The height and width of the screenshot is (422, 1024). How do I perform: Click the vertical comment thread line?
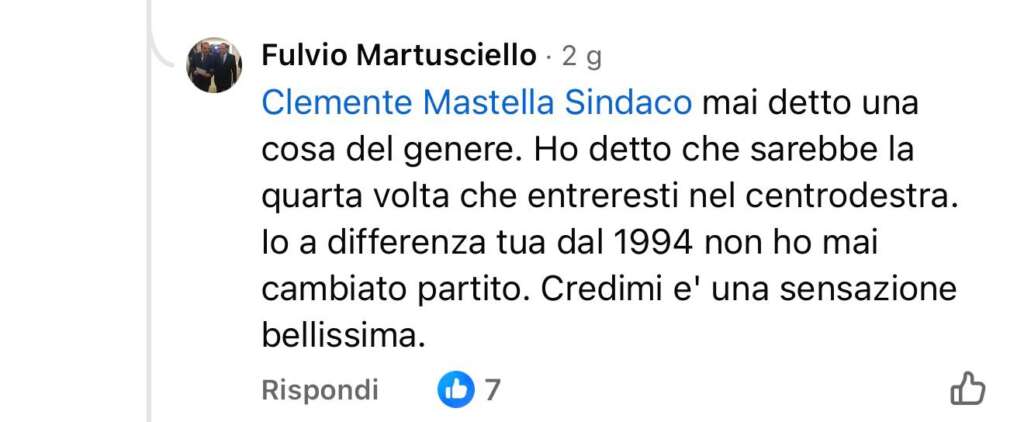pyautogui.click(x=150, y=261)
